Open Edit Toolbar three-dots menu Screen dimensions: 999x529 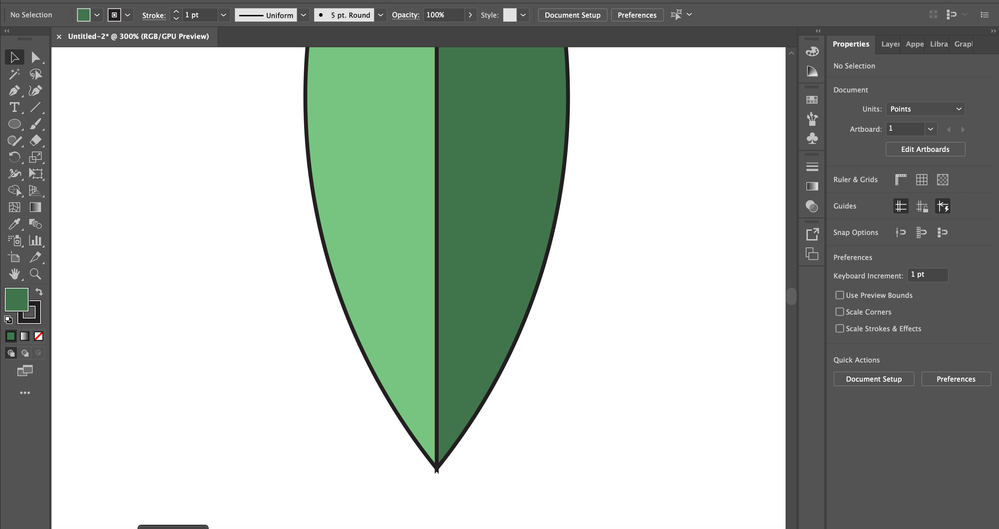click(x=25, y=393)
